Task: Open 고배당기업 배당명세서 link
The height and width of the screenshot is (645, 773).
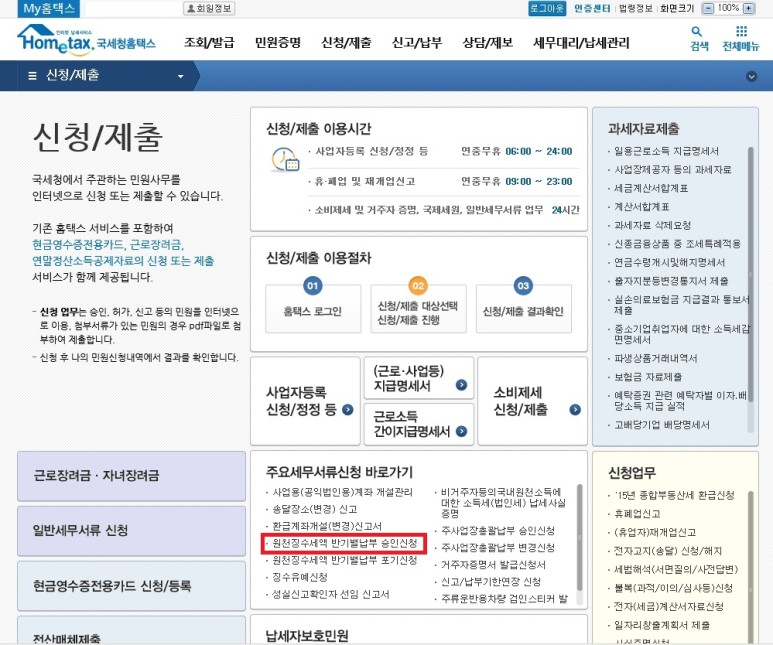Action: [x=662, y=425]
